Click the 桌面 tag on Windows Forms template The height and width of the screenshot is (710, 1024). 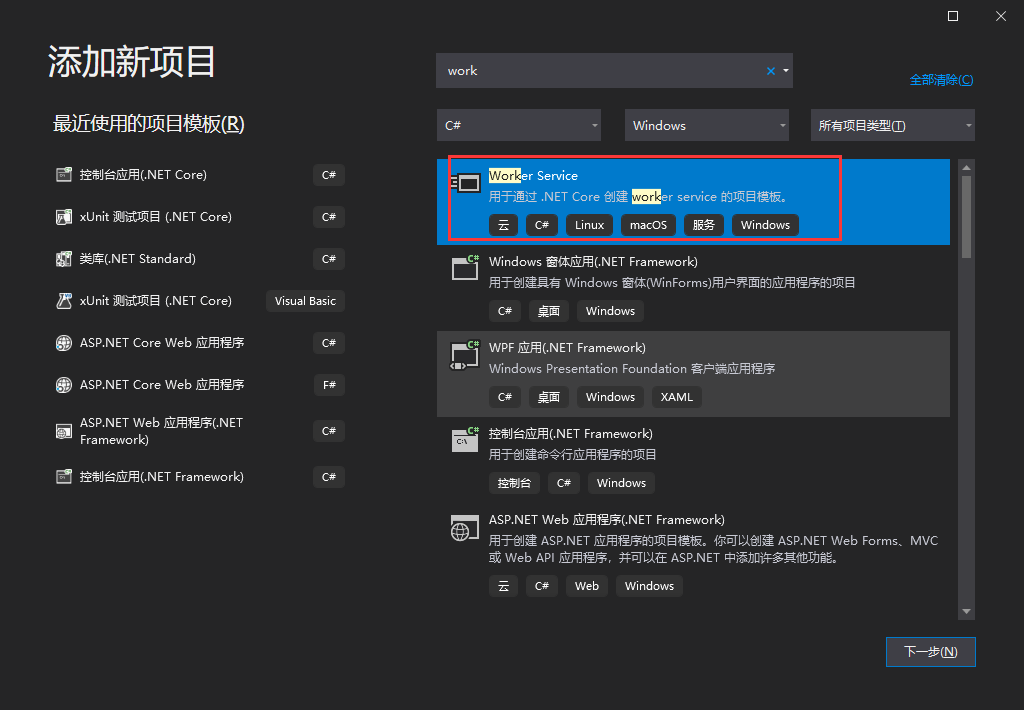pos(549,311)
